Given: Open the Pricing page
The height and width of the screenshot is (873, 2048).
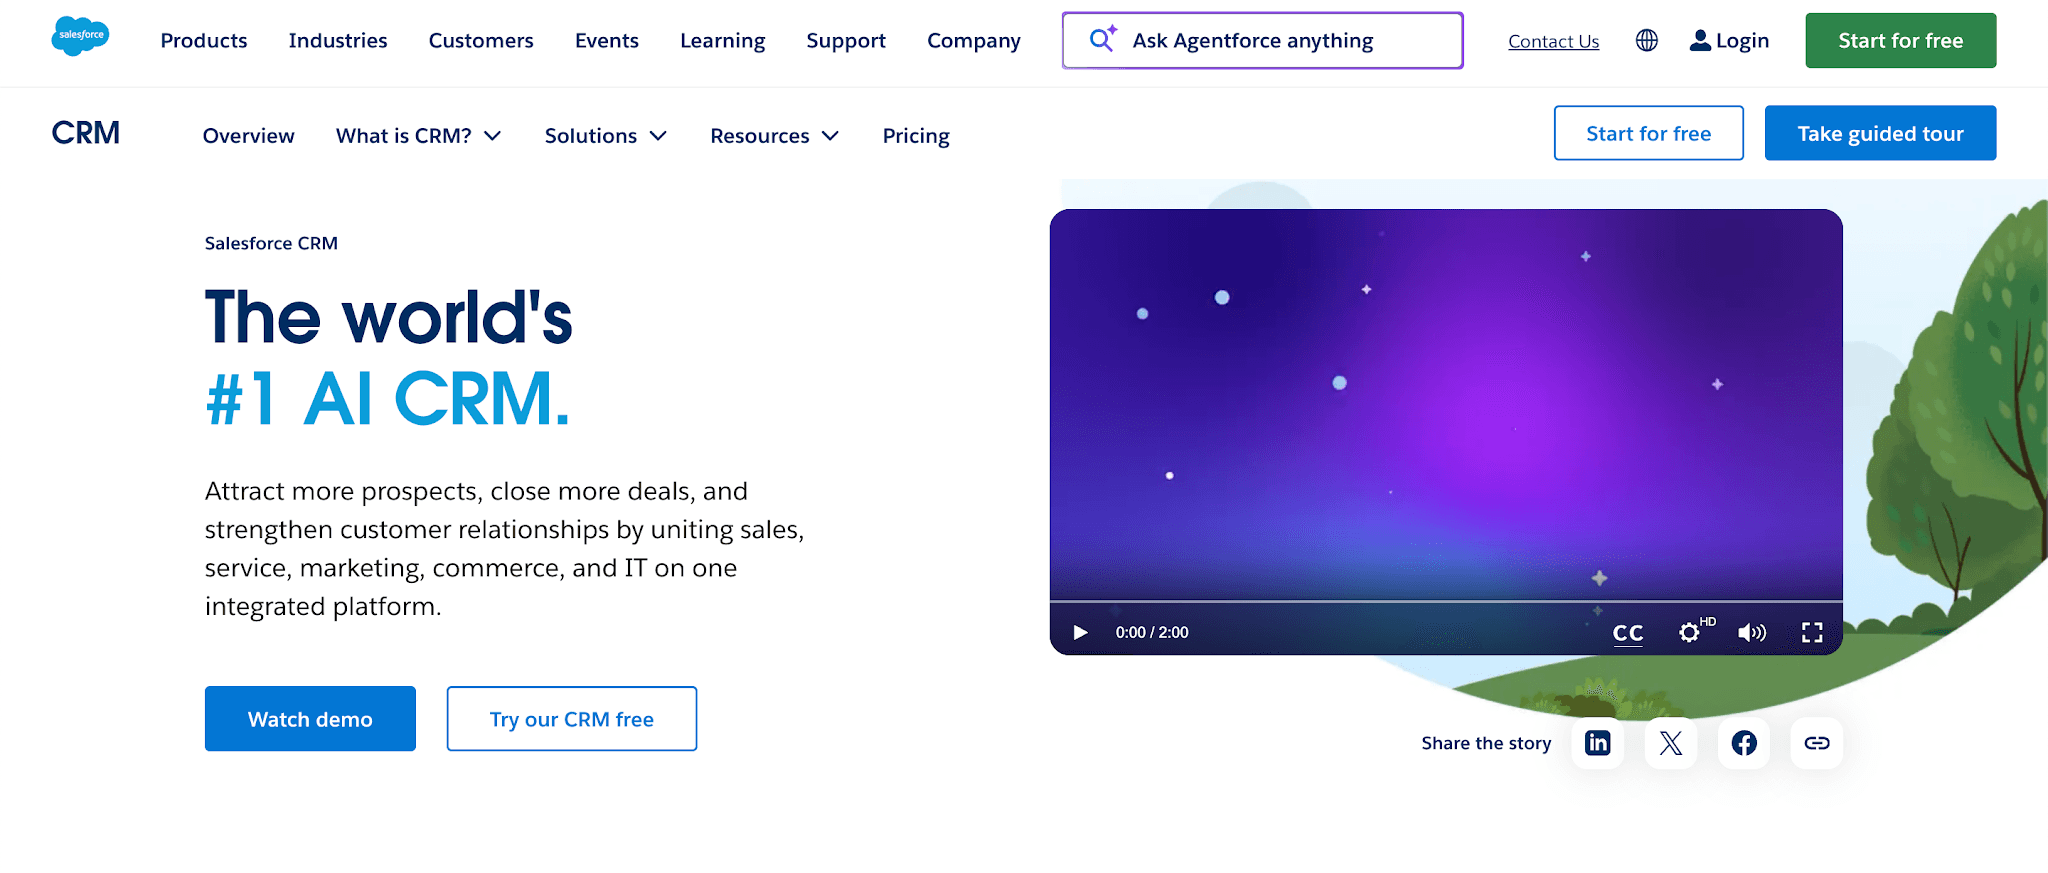Looking at the screenshot, I should [x=916, y=136].
